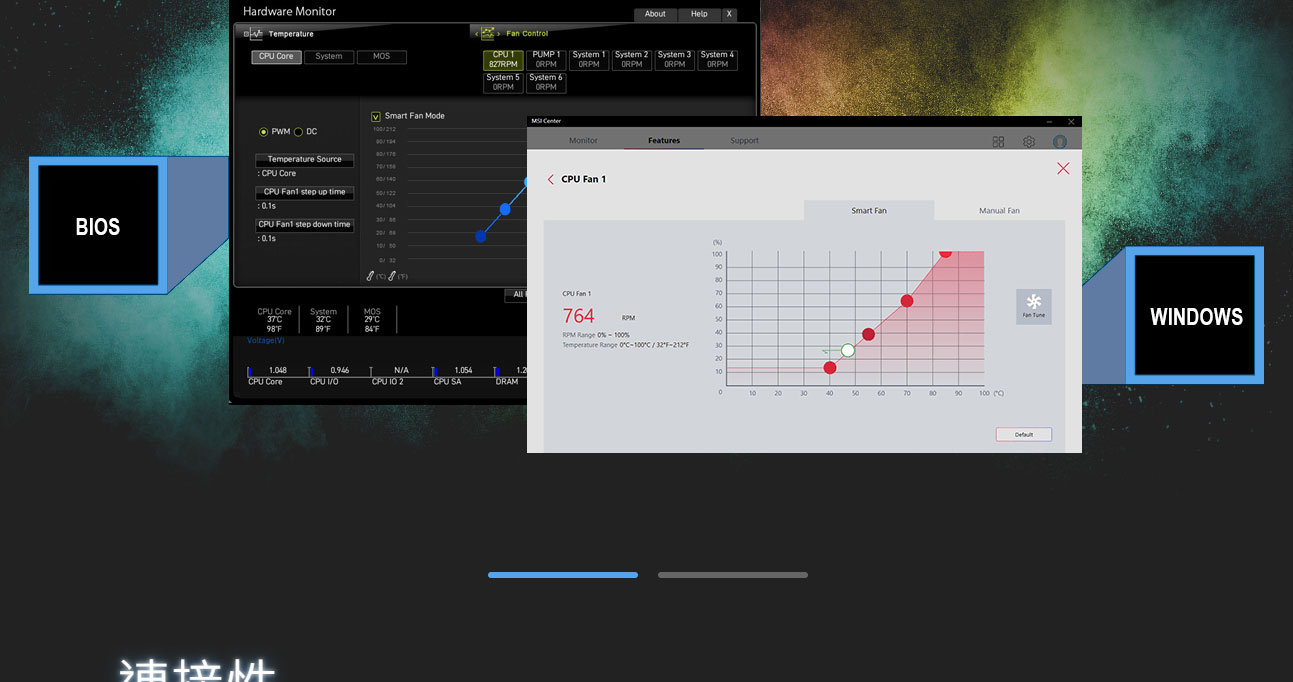The image size is (1293, 682).
Task: Select the first blue carousel indicator
Action: click(563, 575)
